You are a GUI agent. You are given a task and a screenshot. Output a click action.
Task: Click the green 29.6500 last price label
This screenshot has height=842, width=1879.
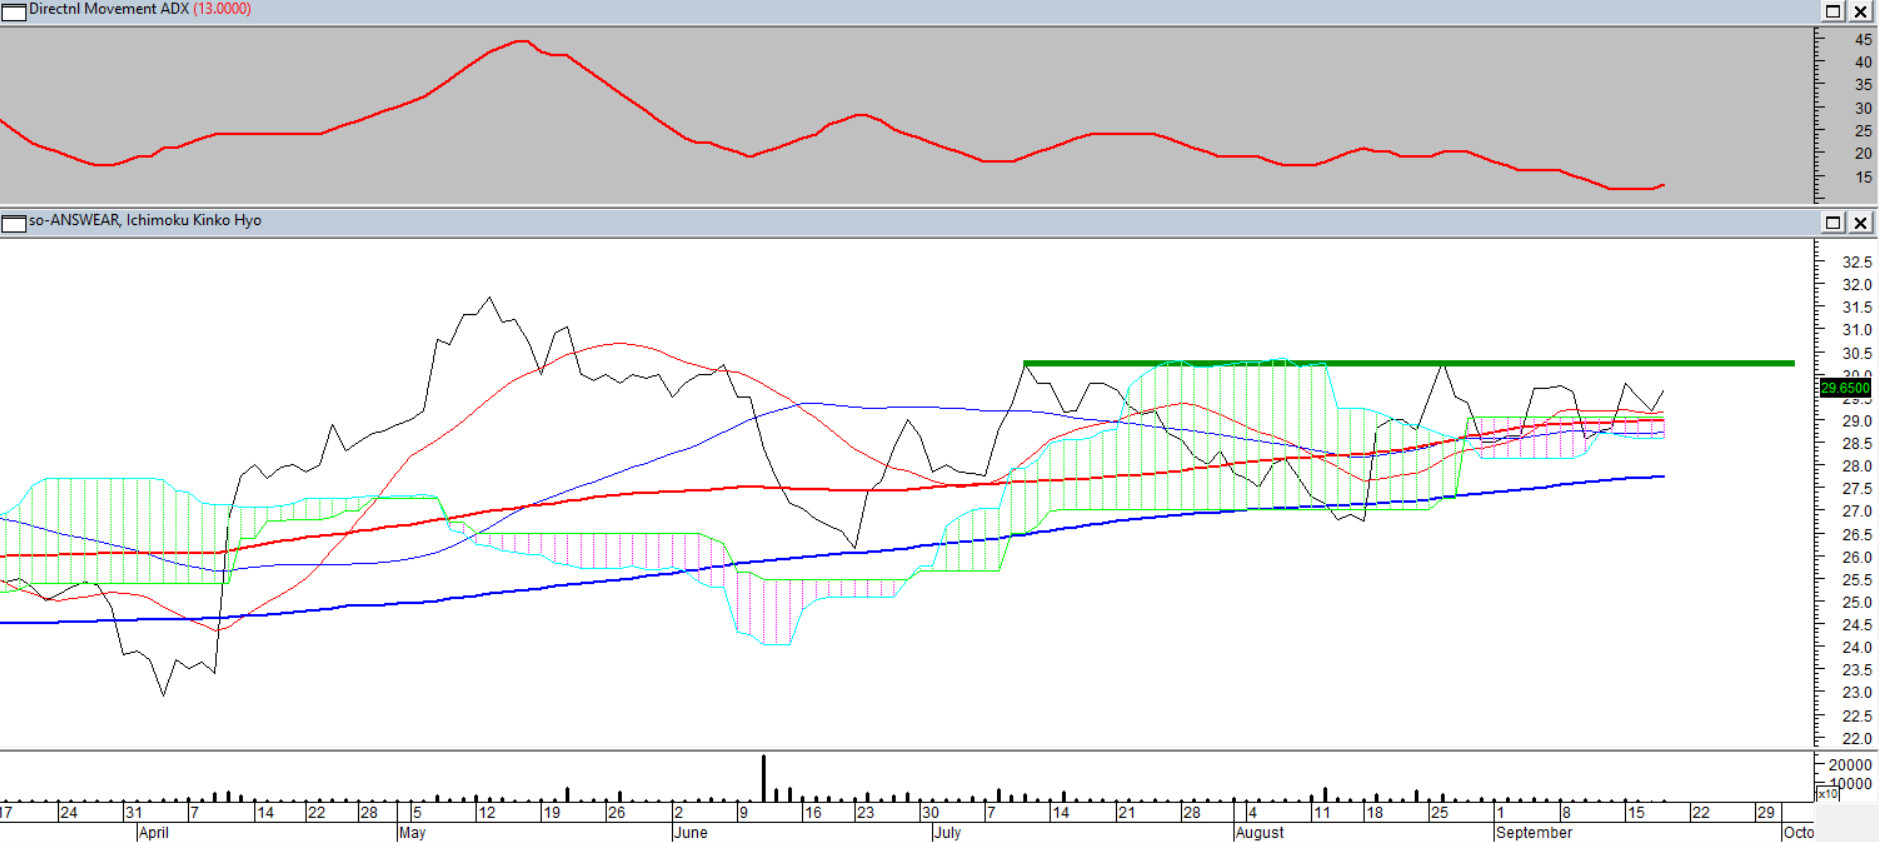click(x=1844, y=388)
